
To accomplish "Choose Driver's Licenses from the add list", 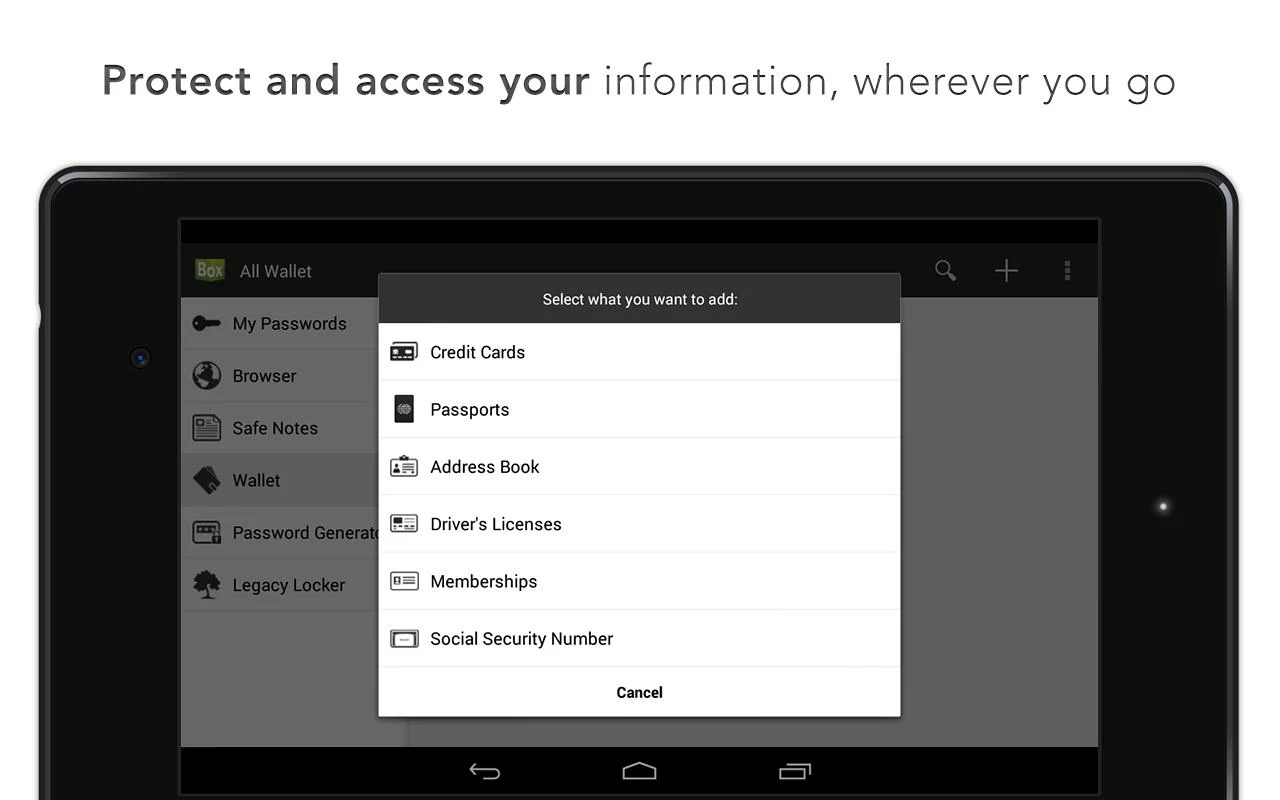I will [639, 524].
